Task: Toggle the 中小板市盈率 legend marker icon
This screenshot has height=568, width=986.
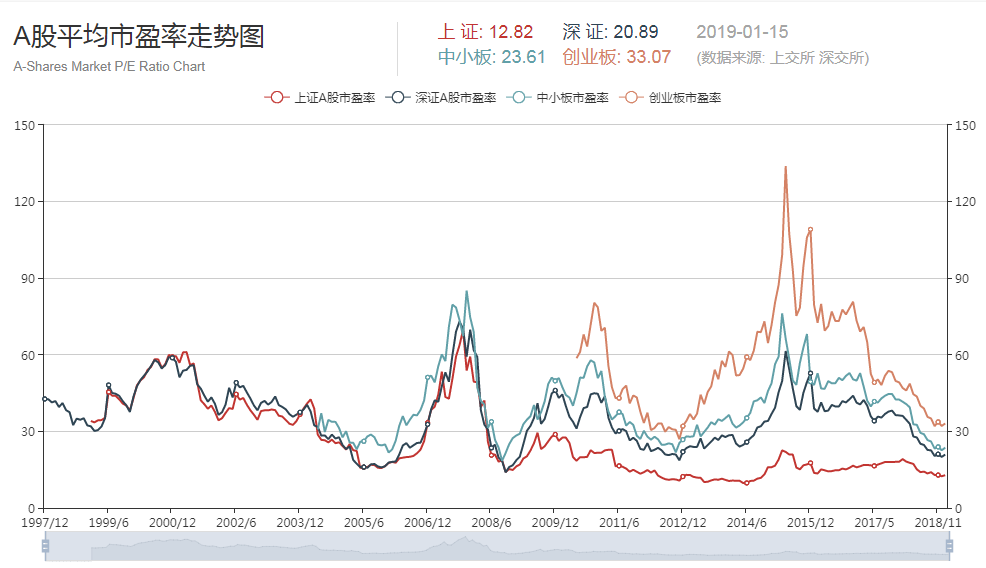Action: (x=519, y=98)
